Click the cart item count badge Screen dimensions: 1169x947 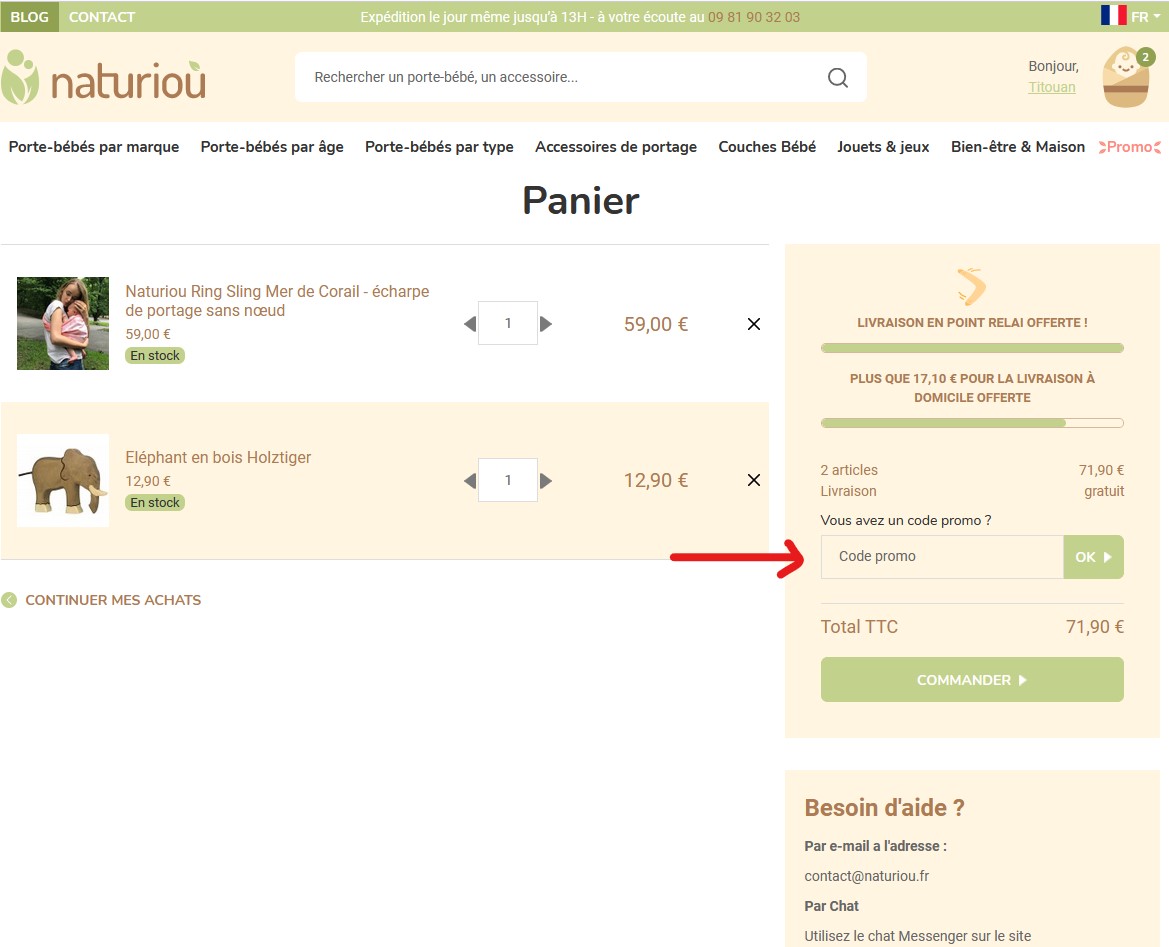pos(1146,57)
